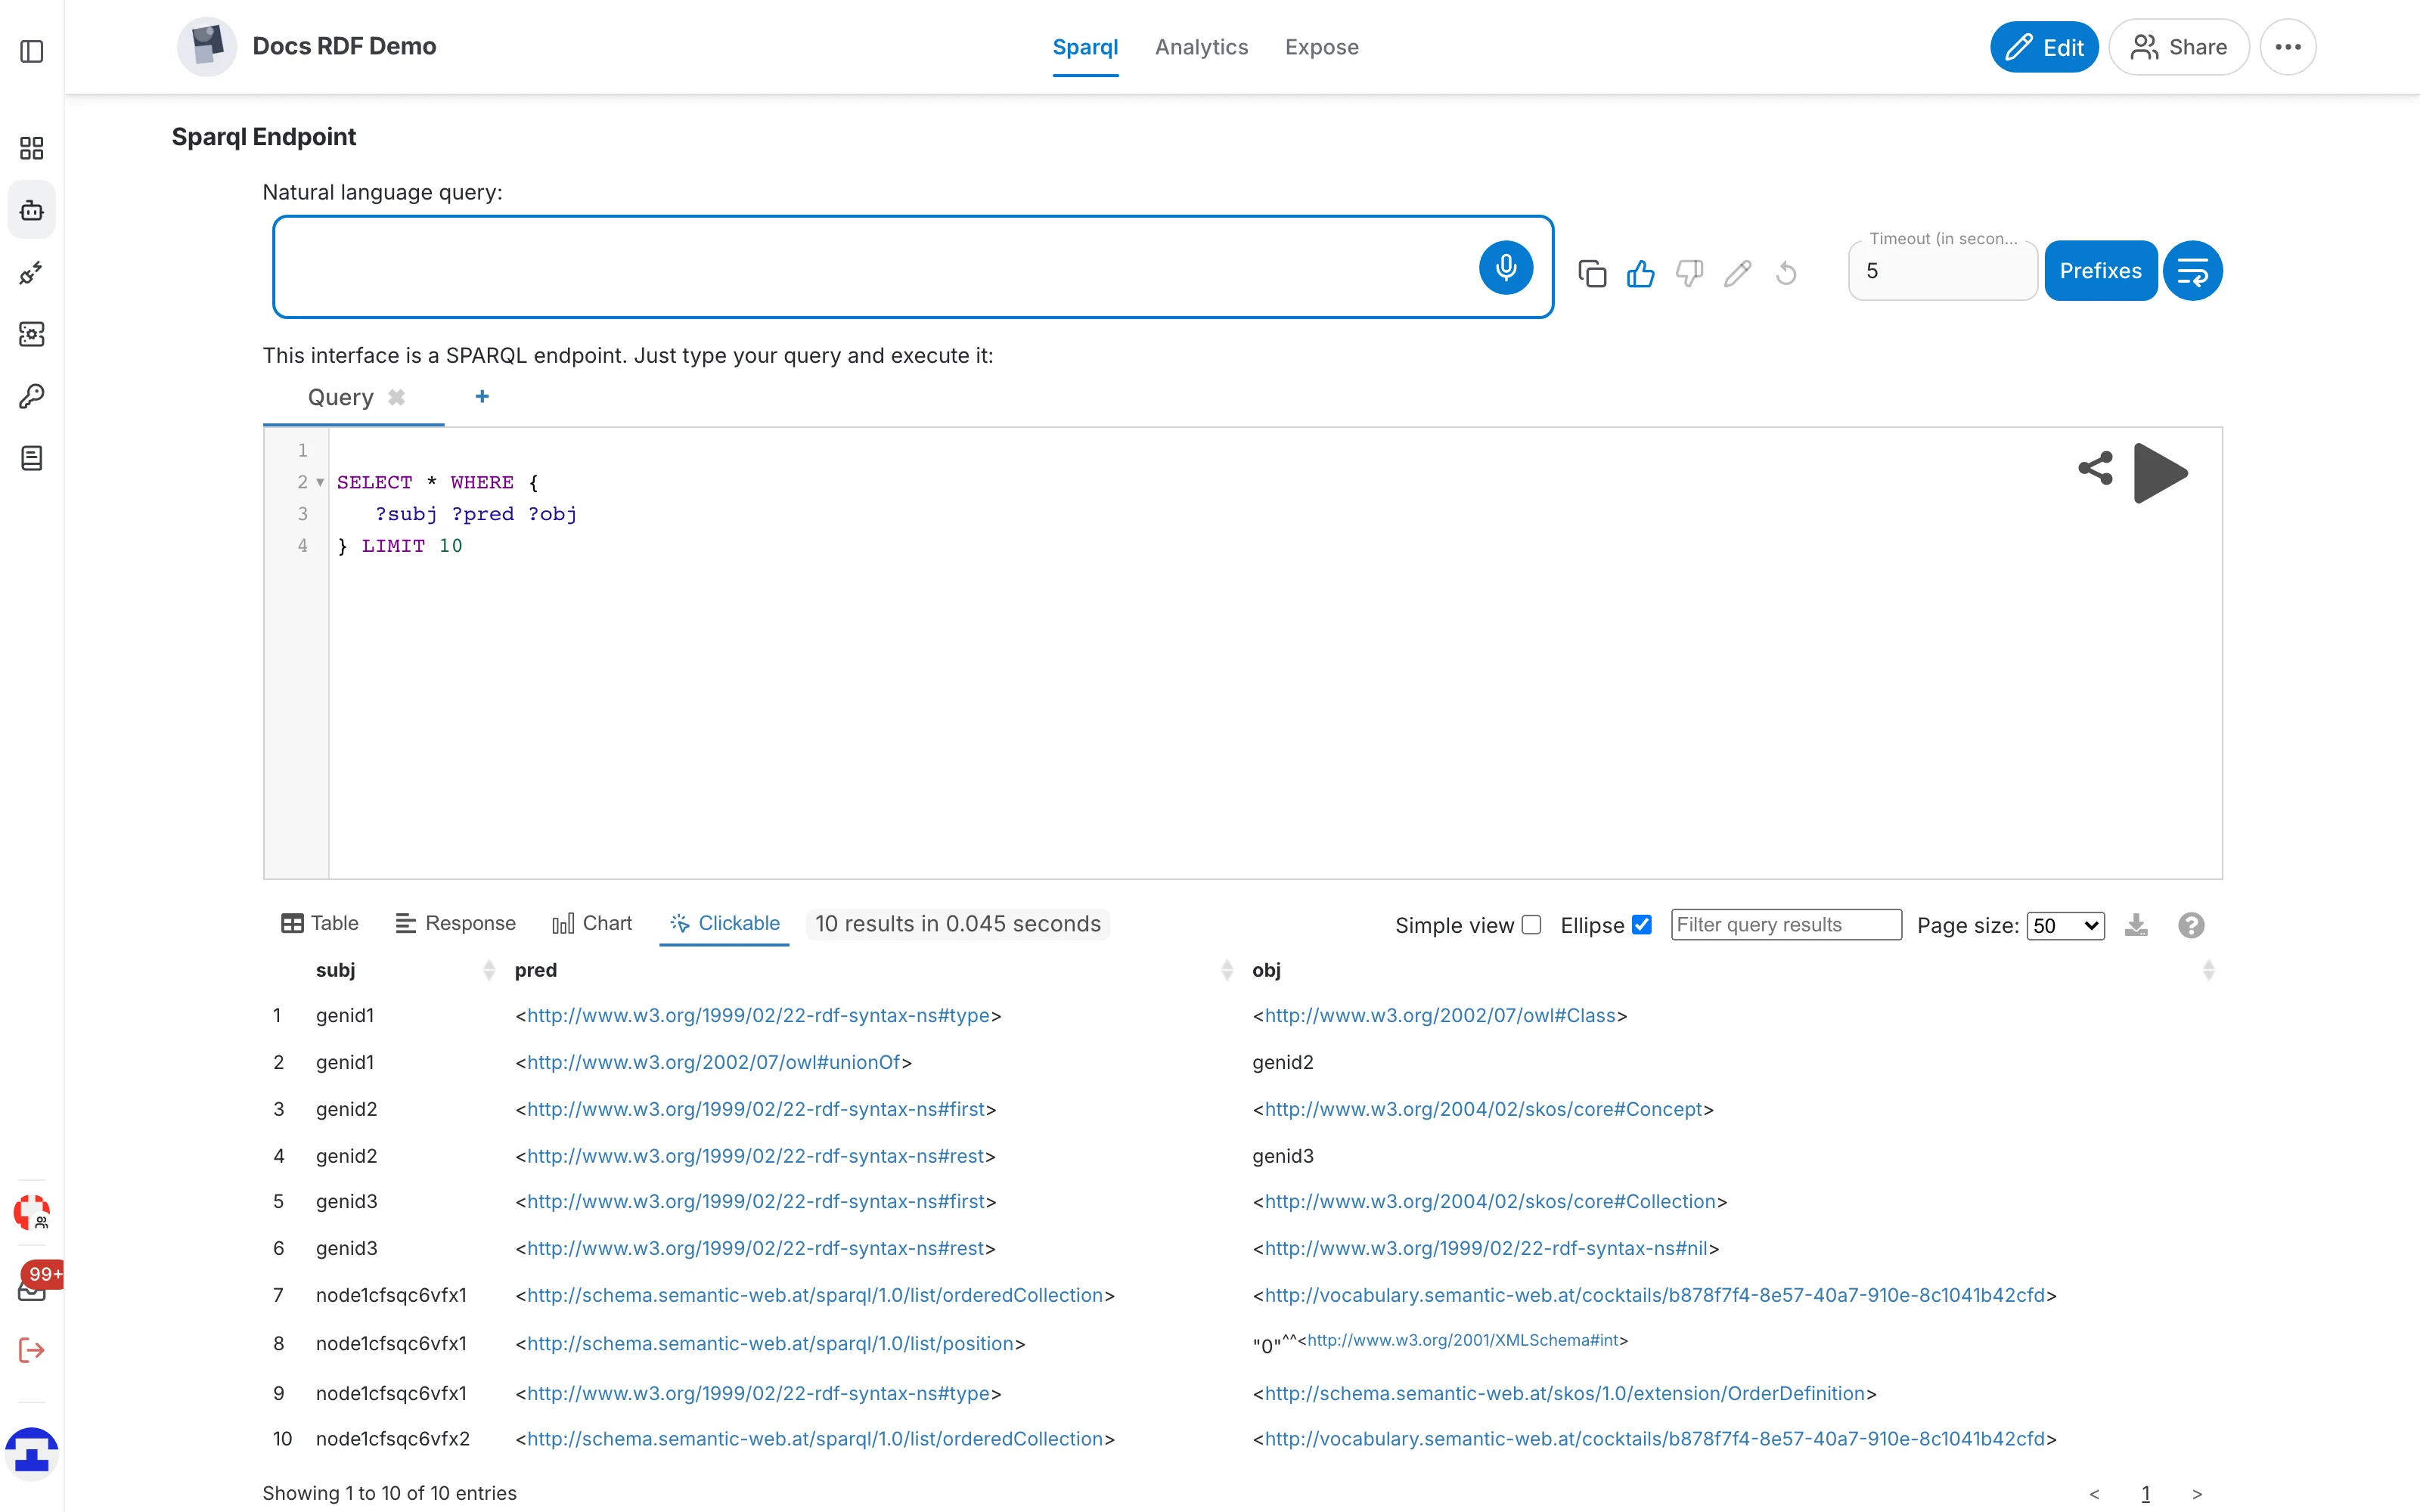Open the plug connections icon in sidebar

[x=32, y=272]
